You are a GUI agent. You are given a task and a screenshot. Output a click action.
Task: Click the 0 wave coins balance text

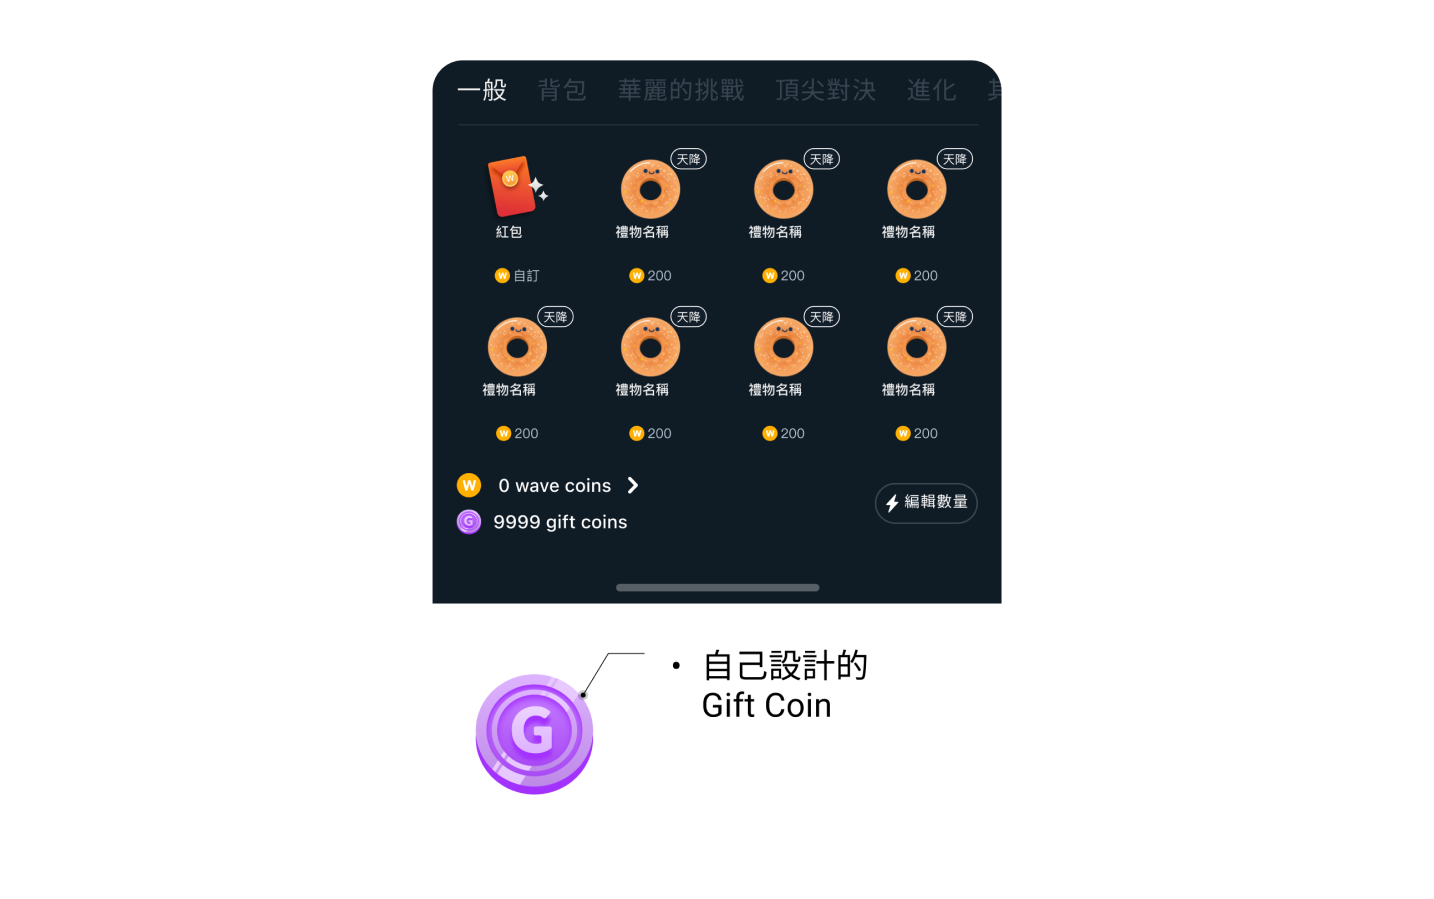pos(554,486)
